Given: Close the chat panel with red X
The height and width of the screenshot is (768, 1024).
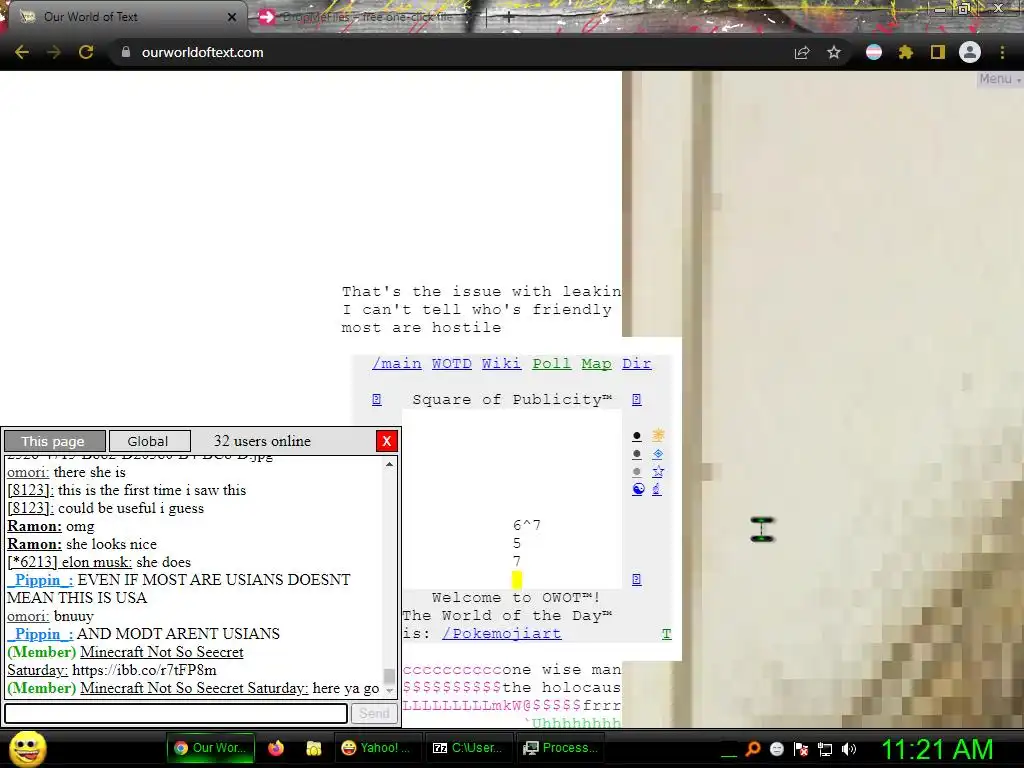Looking at the screenshot, I should pyautogui.click(x=387, y=441).
